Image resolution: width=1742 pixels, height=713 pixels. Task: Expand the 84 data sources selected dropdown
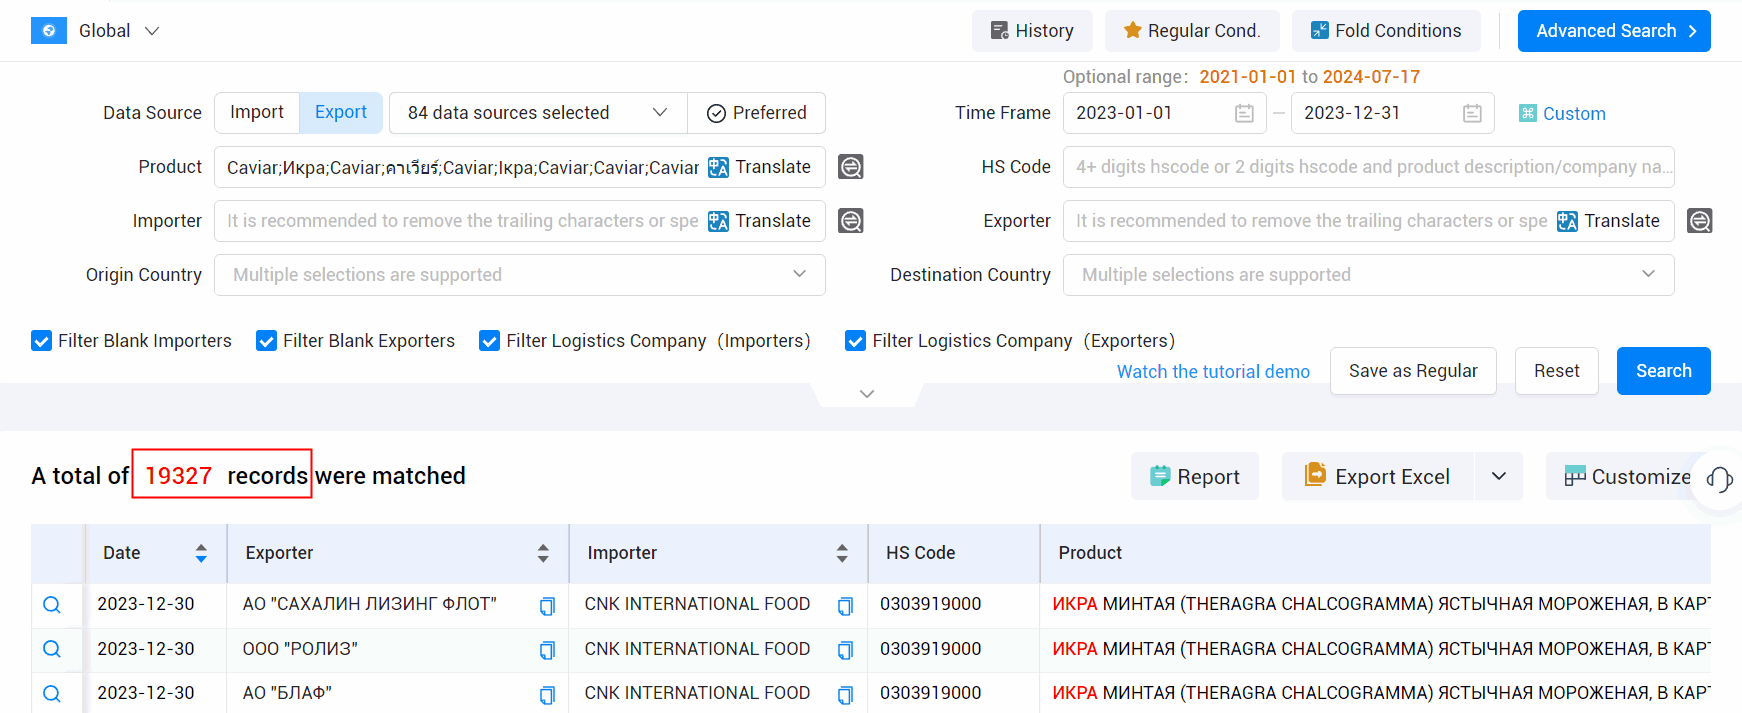click(538, 113)
